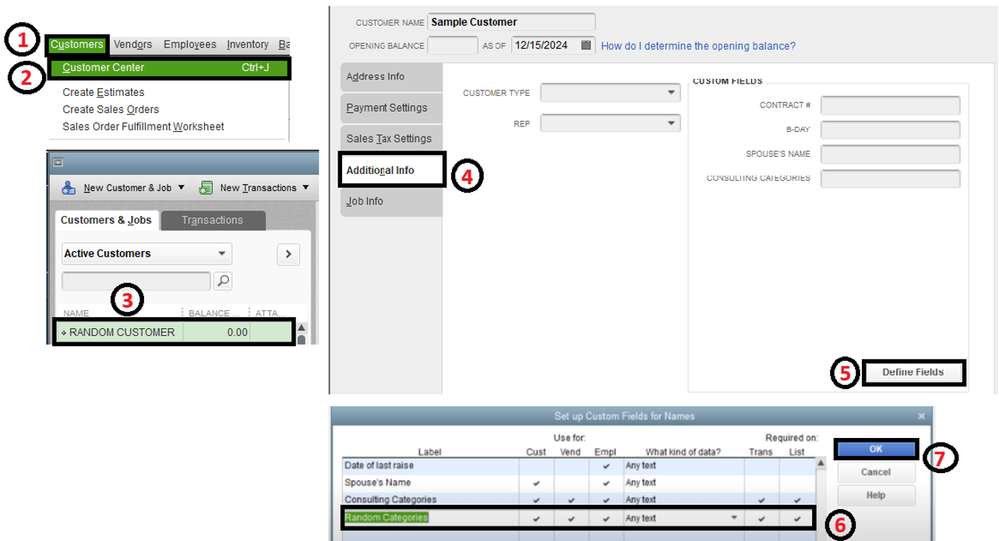This screenshot has width=999, height=541.
Task: Click the Define Fields button
Action: pyautogui.click(x=913, y=372)
